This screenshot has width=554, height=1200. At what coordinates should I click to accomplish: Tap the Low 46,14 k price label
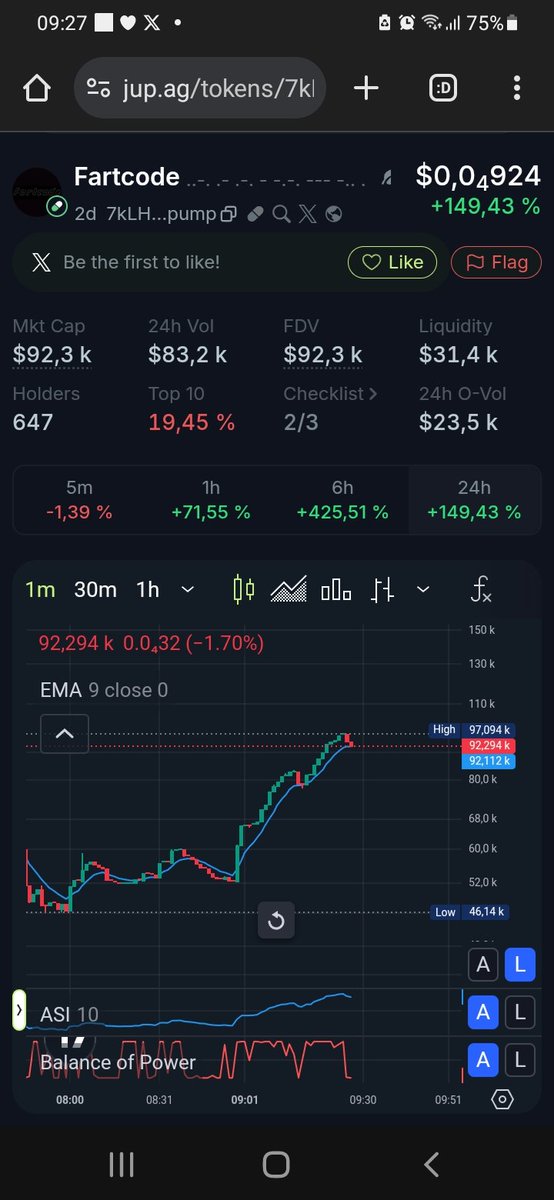(x=471, y=912)
